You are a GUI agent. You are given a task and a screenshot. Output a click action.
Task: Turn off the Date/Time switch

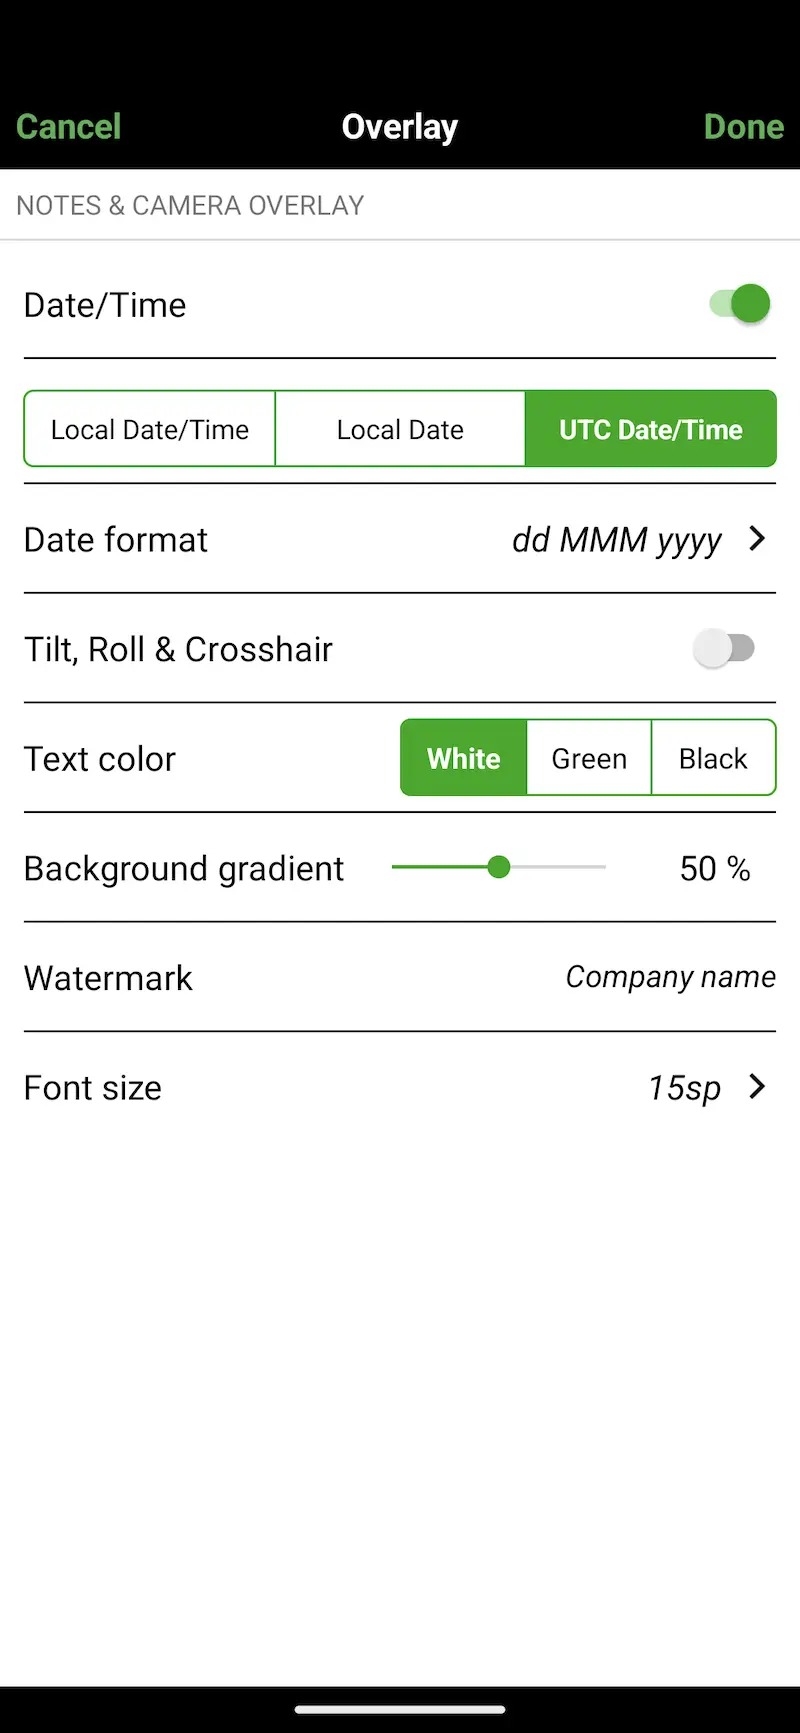740,304
